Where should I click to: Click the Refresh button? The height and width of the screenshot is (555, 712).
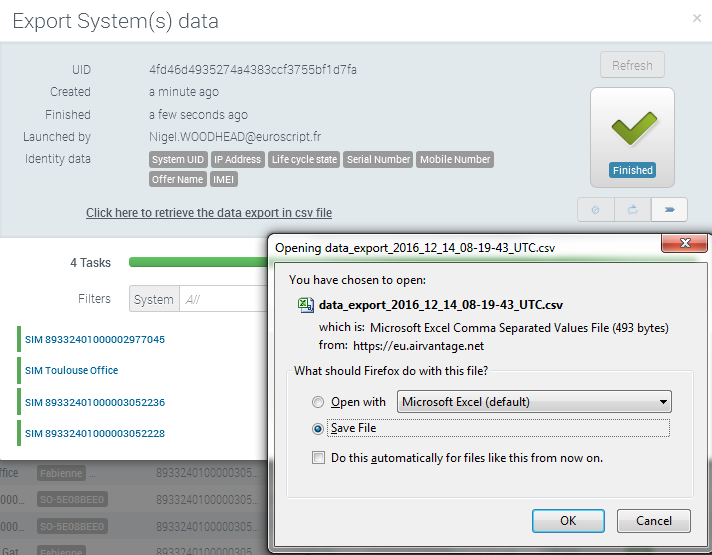point(632,66)
